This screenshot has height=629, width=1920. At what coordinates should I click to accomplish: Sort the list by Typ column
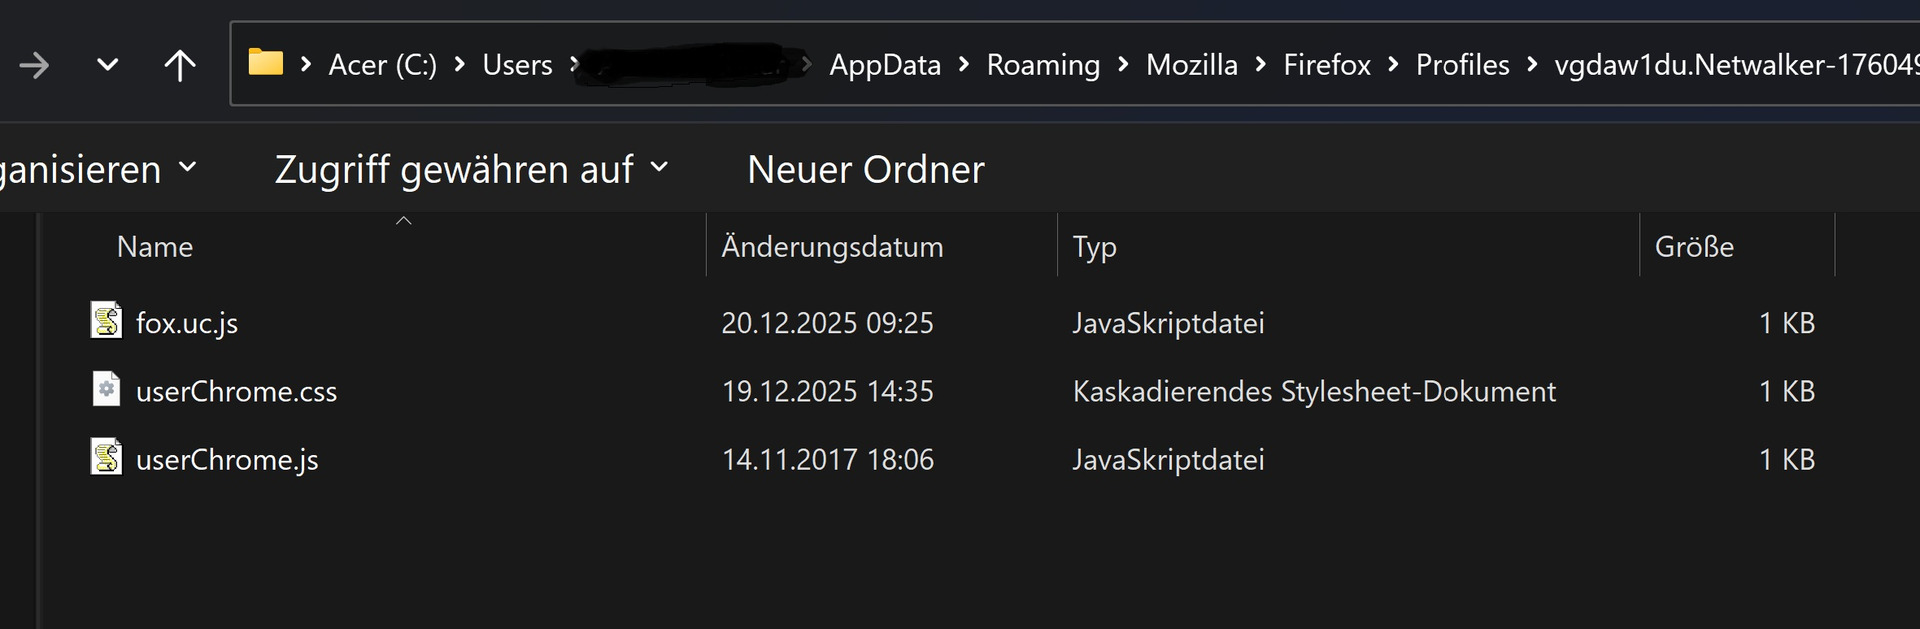coord(1094,247)
